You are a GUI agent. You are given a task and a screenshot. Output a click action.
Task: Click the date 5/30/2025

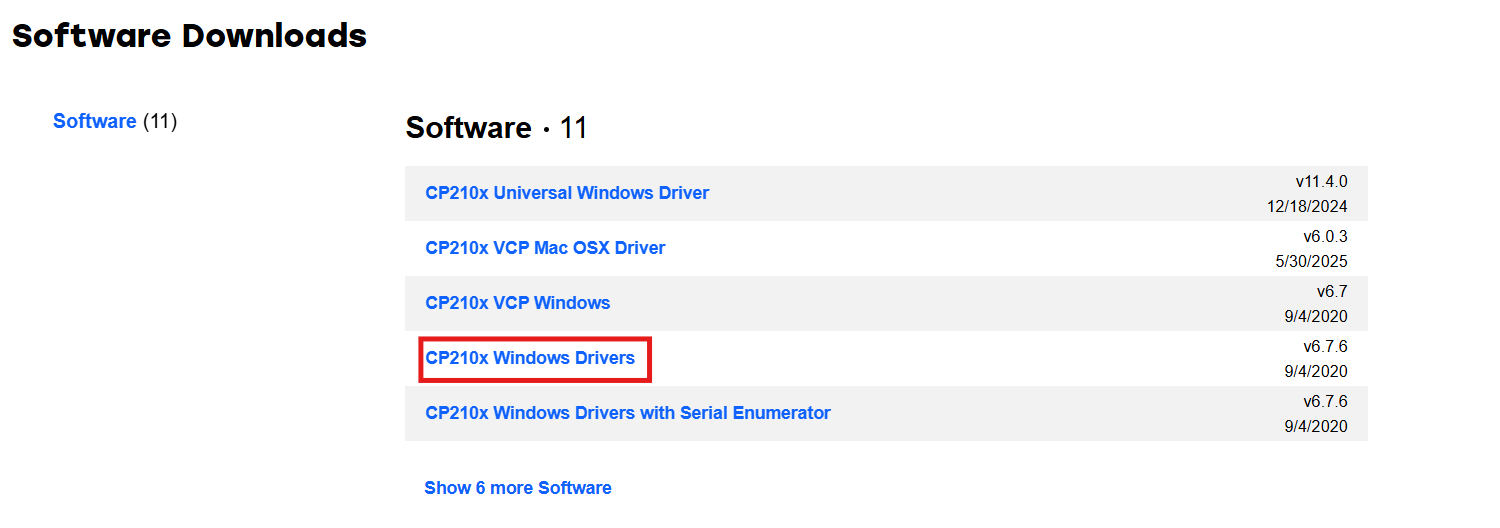pos(1311,262)
